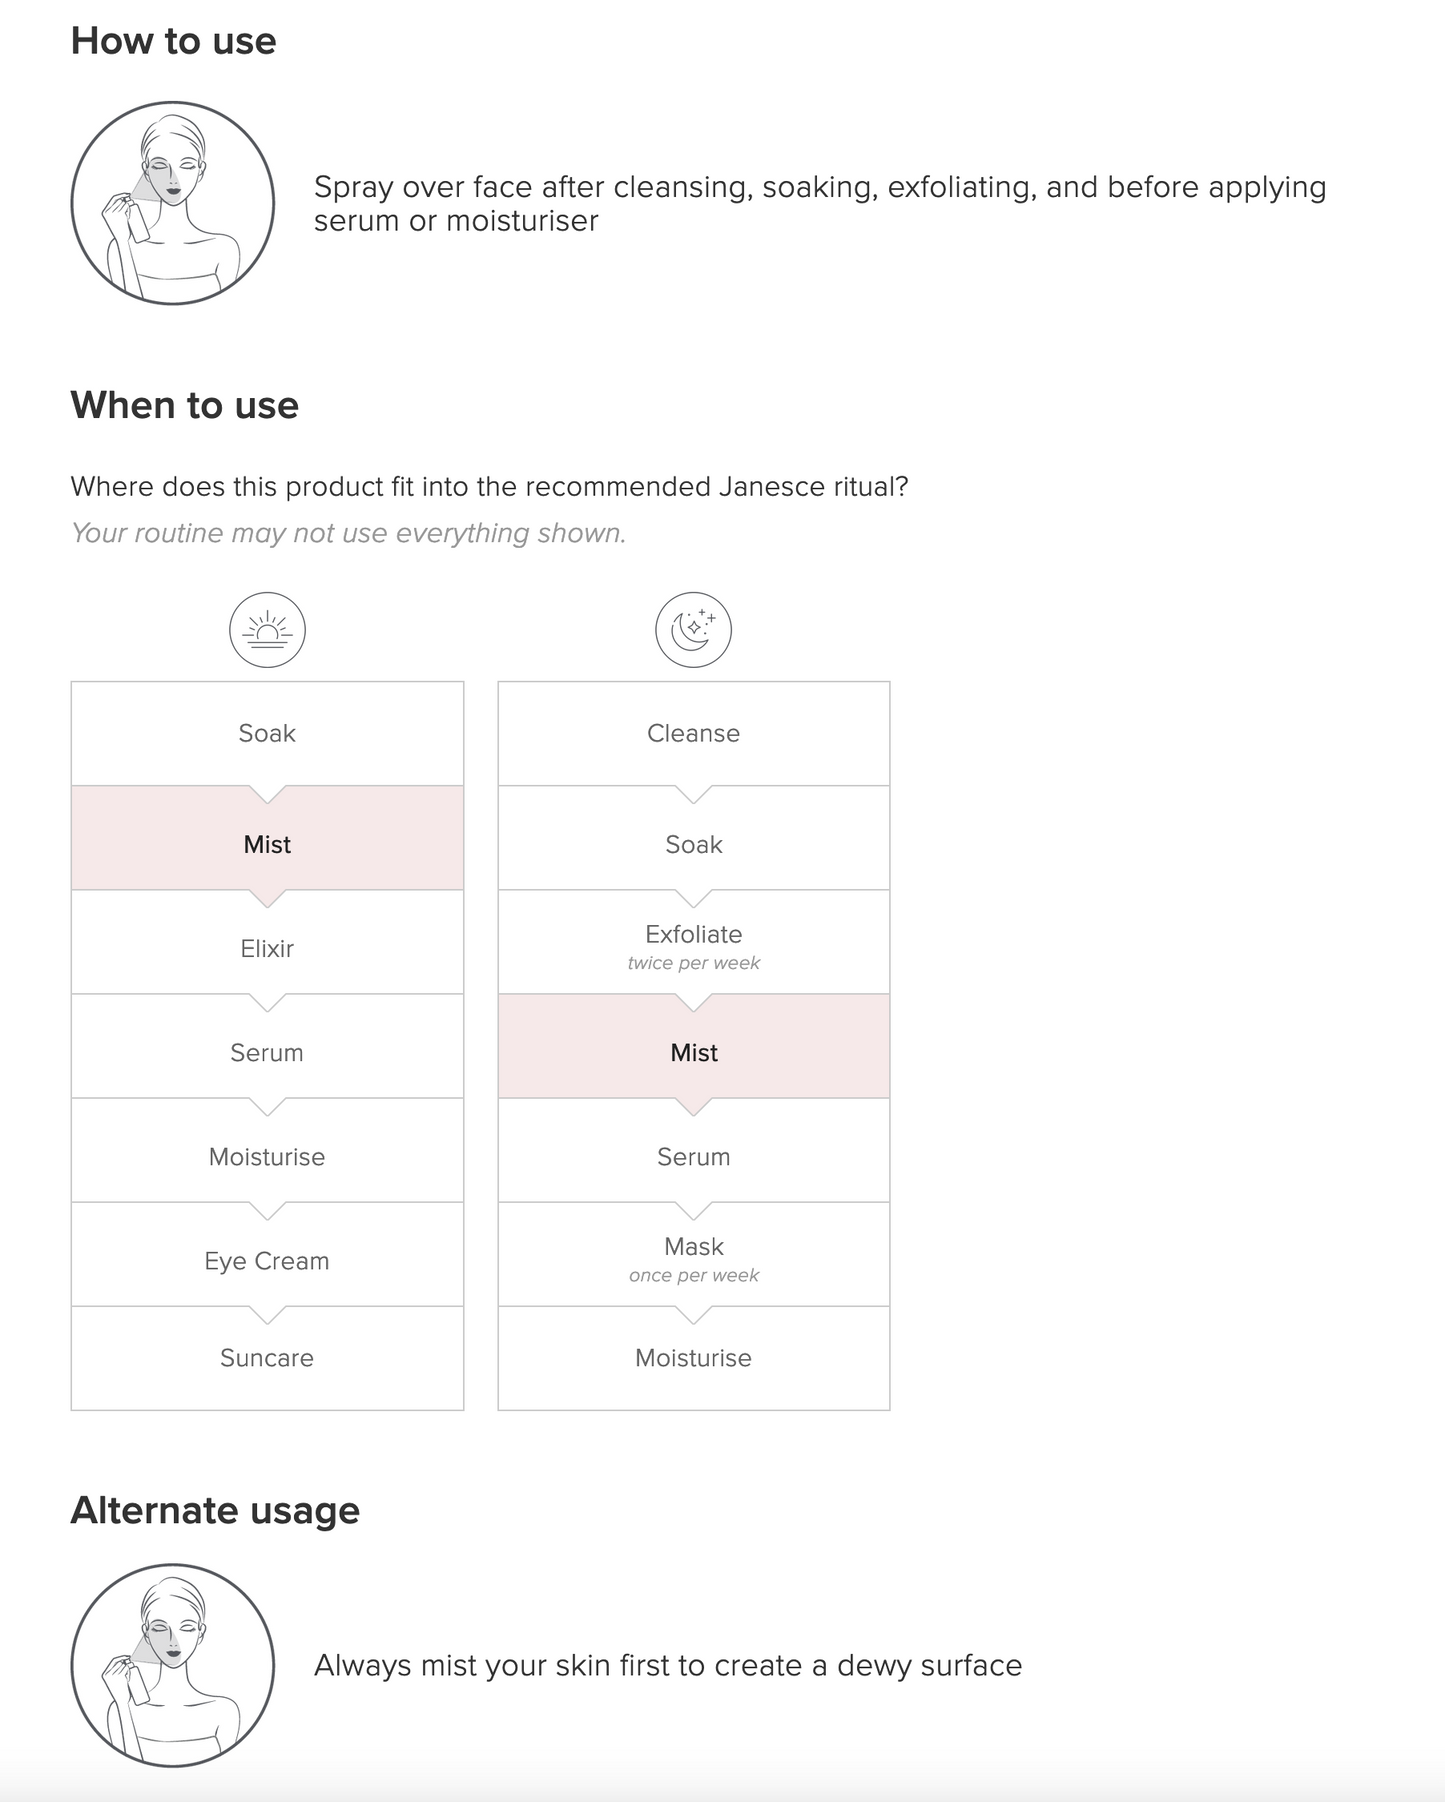Select highlighted Mist step in evening routine

point(693,1052)
